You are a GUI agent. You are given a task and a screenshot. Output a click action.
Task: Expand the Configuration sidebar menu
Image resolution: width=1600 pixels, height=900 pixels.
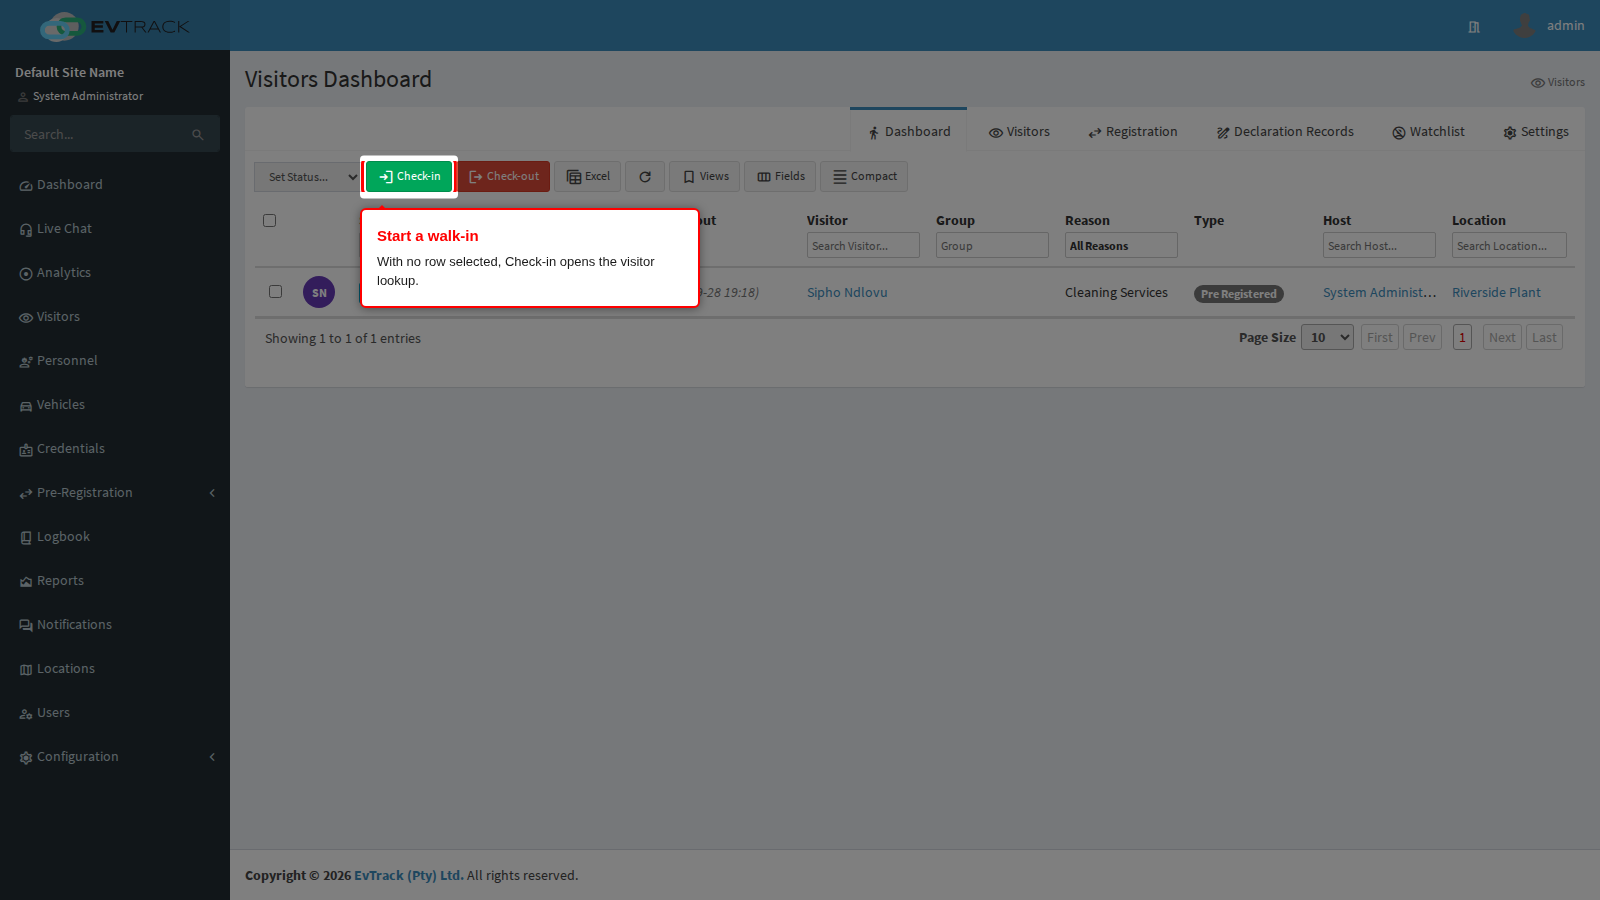[115, 757]
